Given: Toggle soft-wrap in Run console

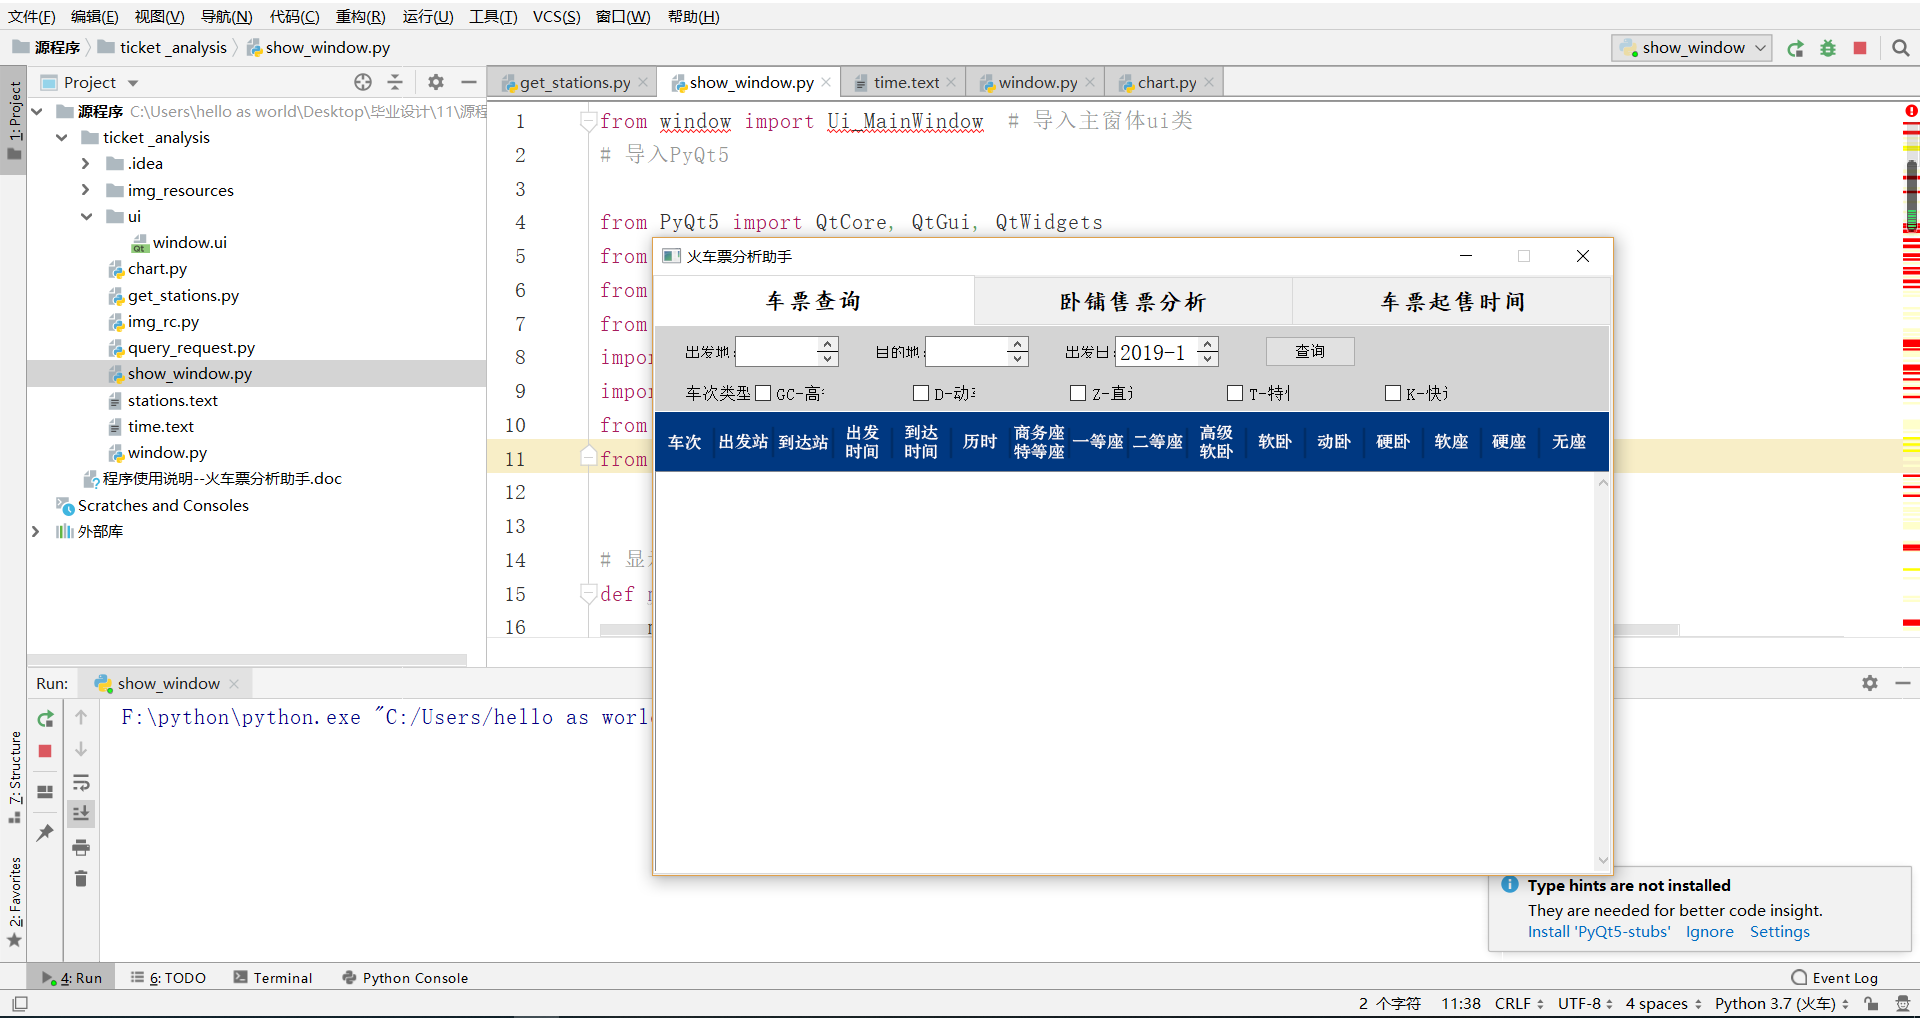Looking at the screenshot, I should [81, 782].
